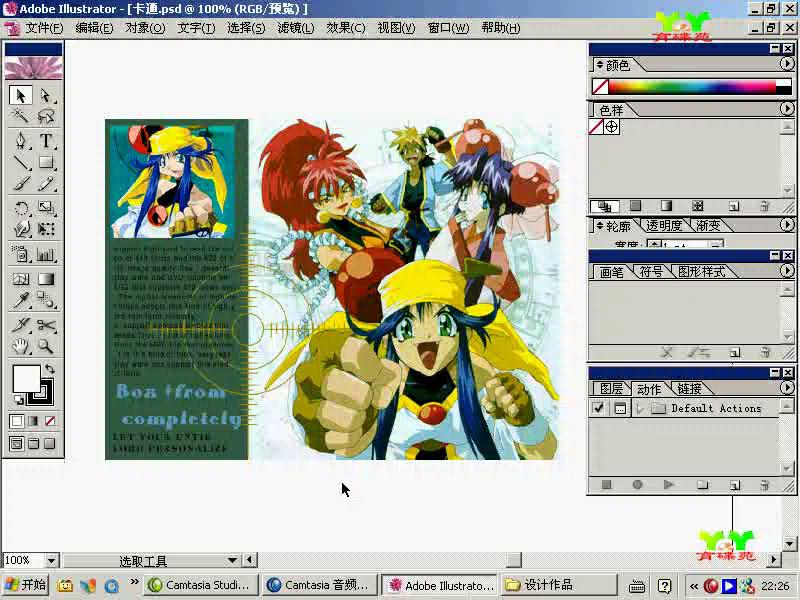Open the 颜色 panel options menu
Viewport: 800px width, 600px height.
(787, 64)
